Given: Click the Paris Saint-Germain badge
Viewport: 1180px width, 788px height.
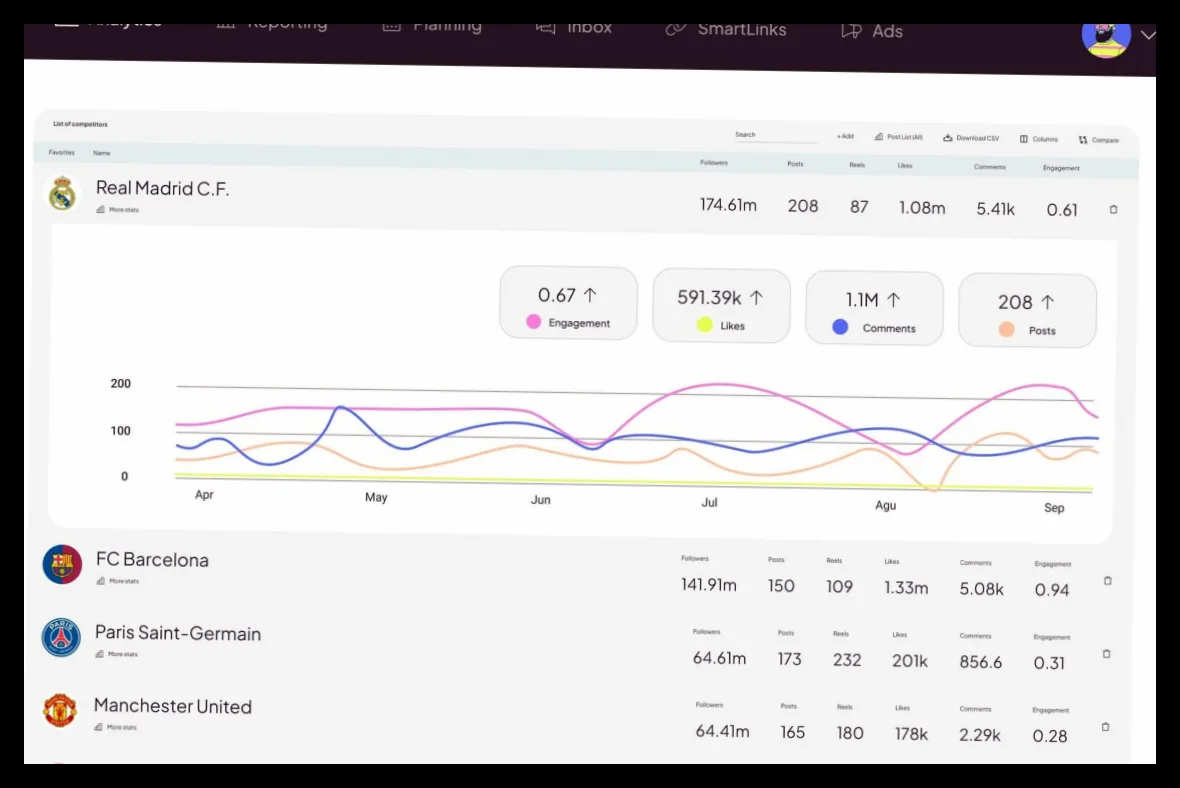Looking at the screenshot, I should click(x=61, y=637).
